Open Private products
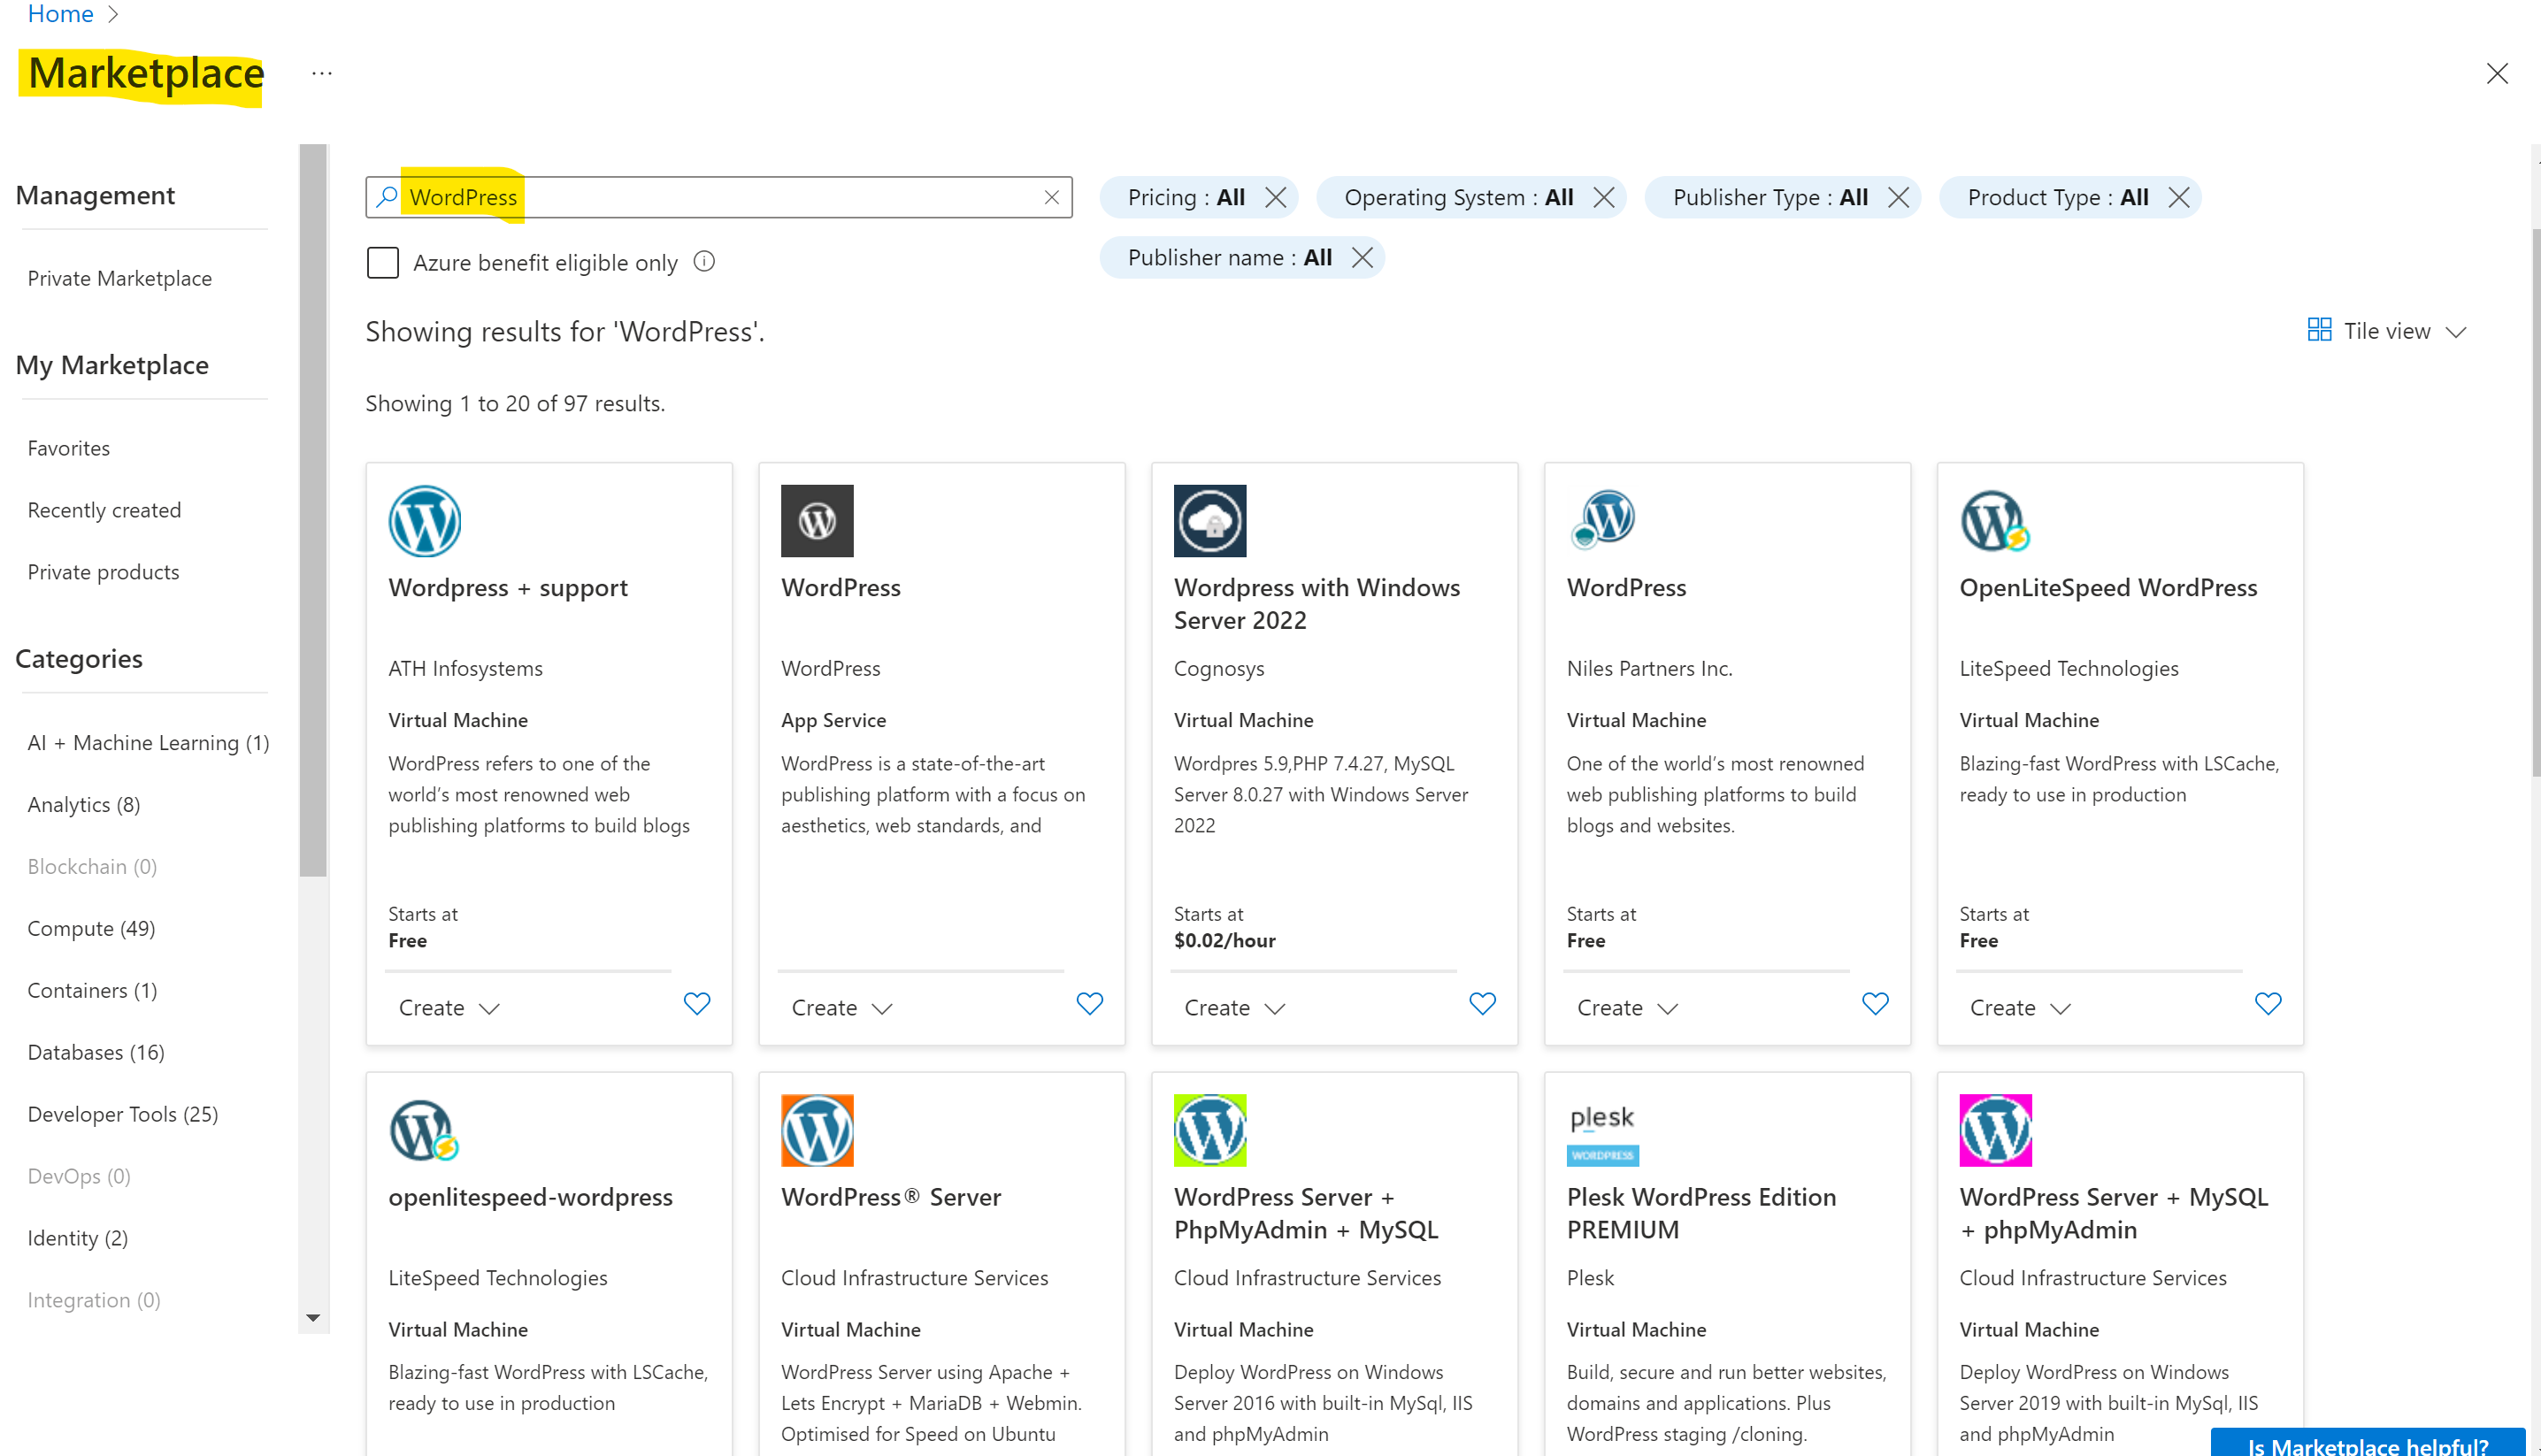 point(103,572)
